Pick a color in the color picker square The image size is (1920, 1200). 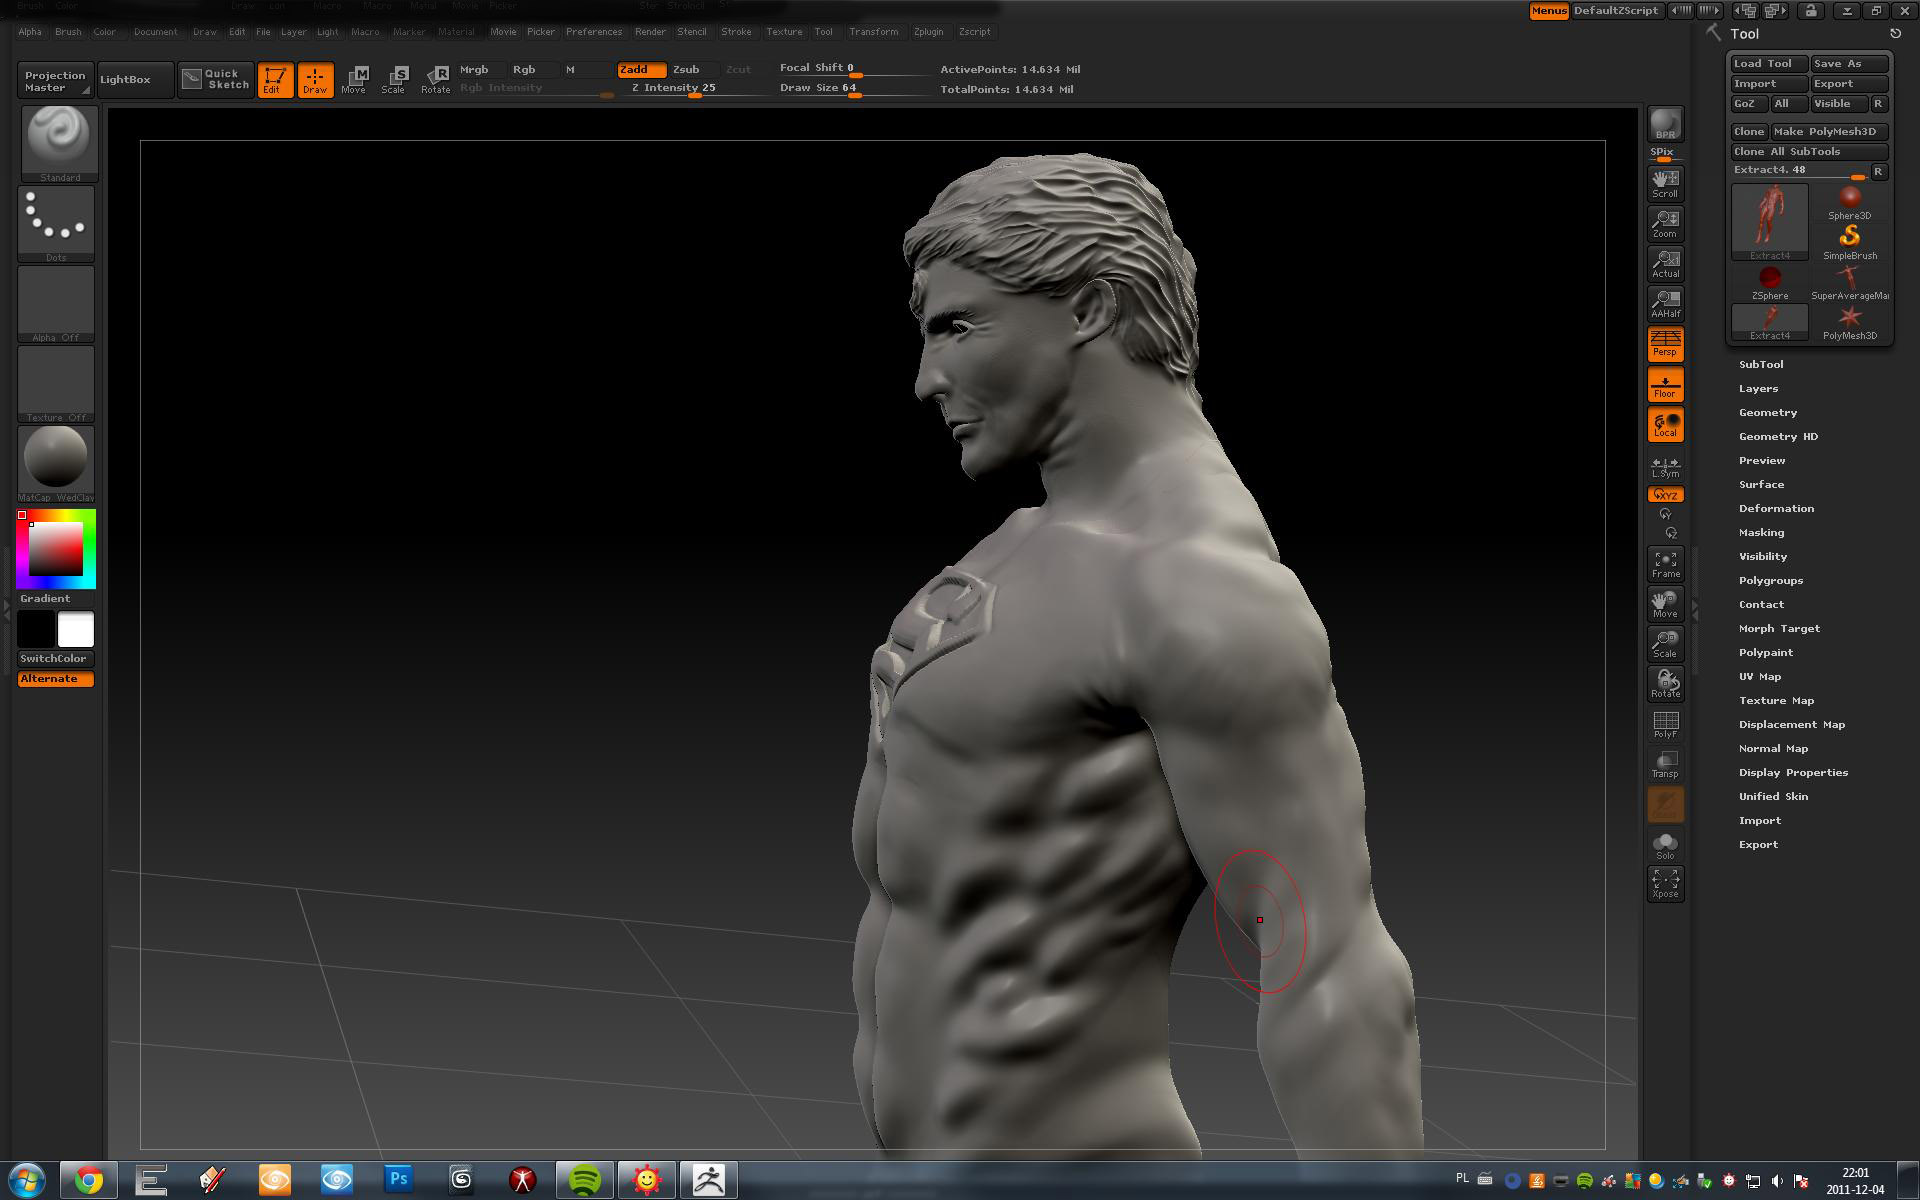coord(55,548)
